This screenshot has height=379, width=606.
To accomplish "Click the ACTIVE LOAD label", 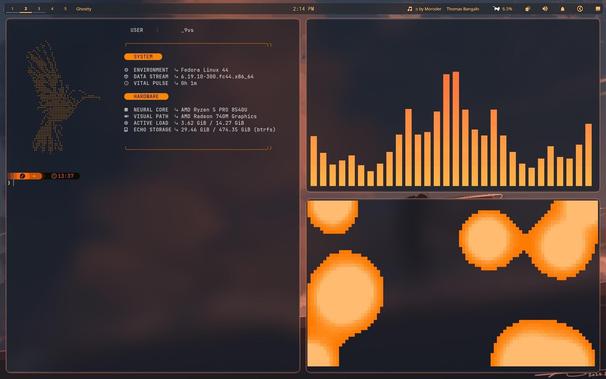I will click(151, 123).
